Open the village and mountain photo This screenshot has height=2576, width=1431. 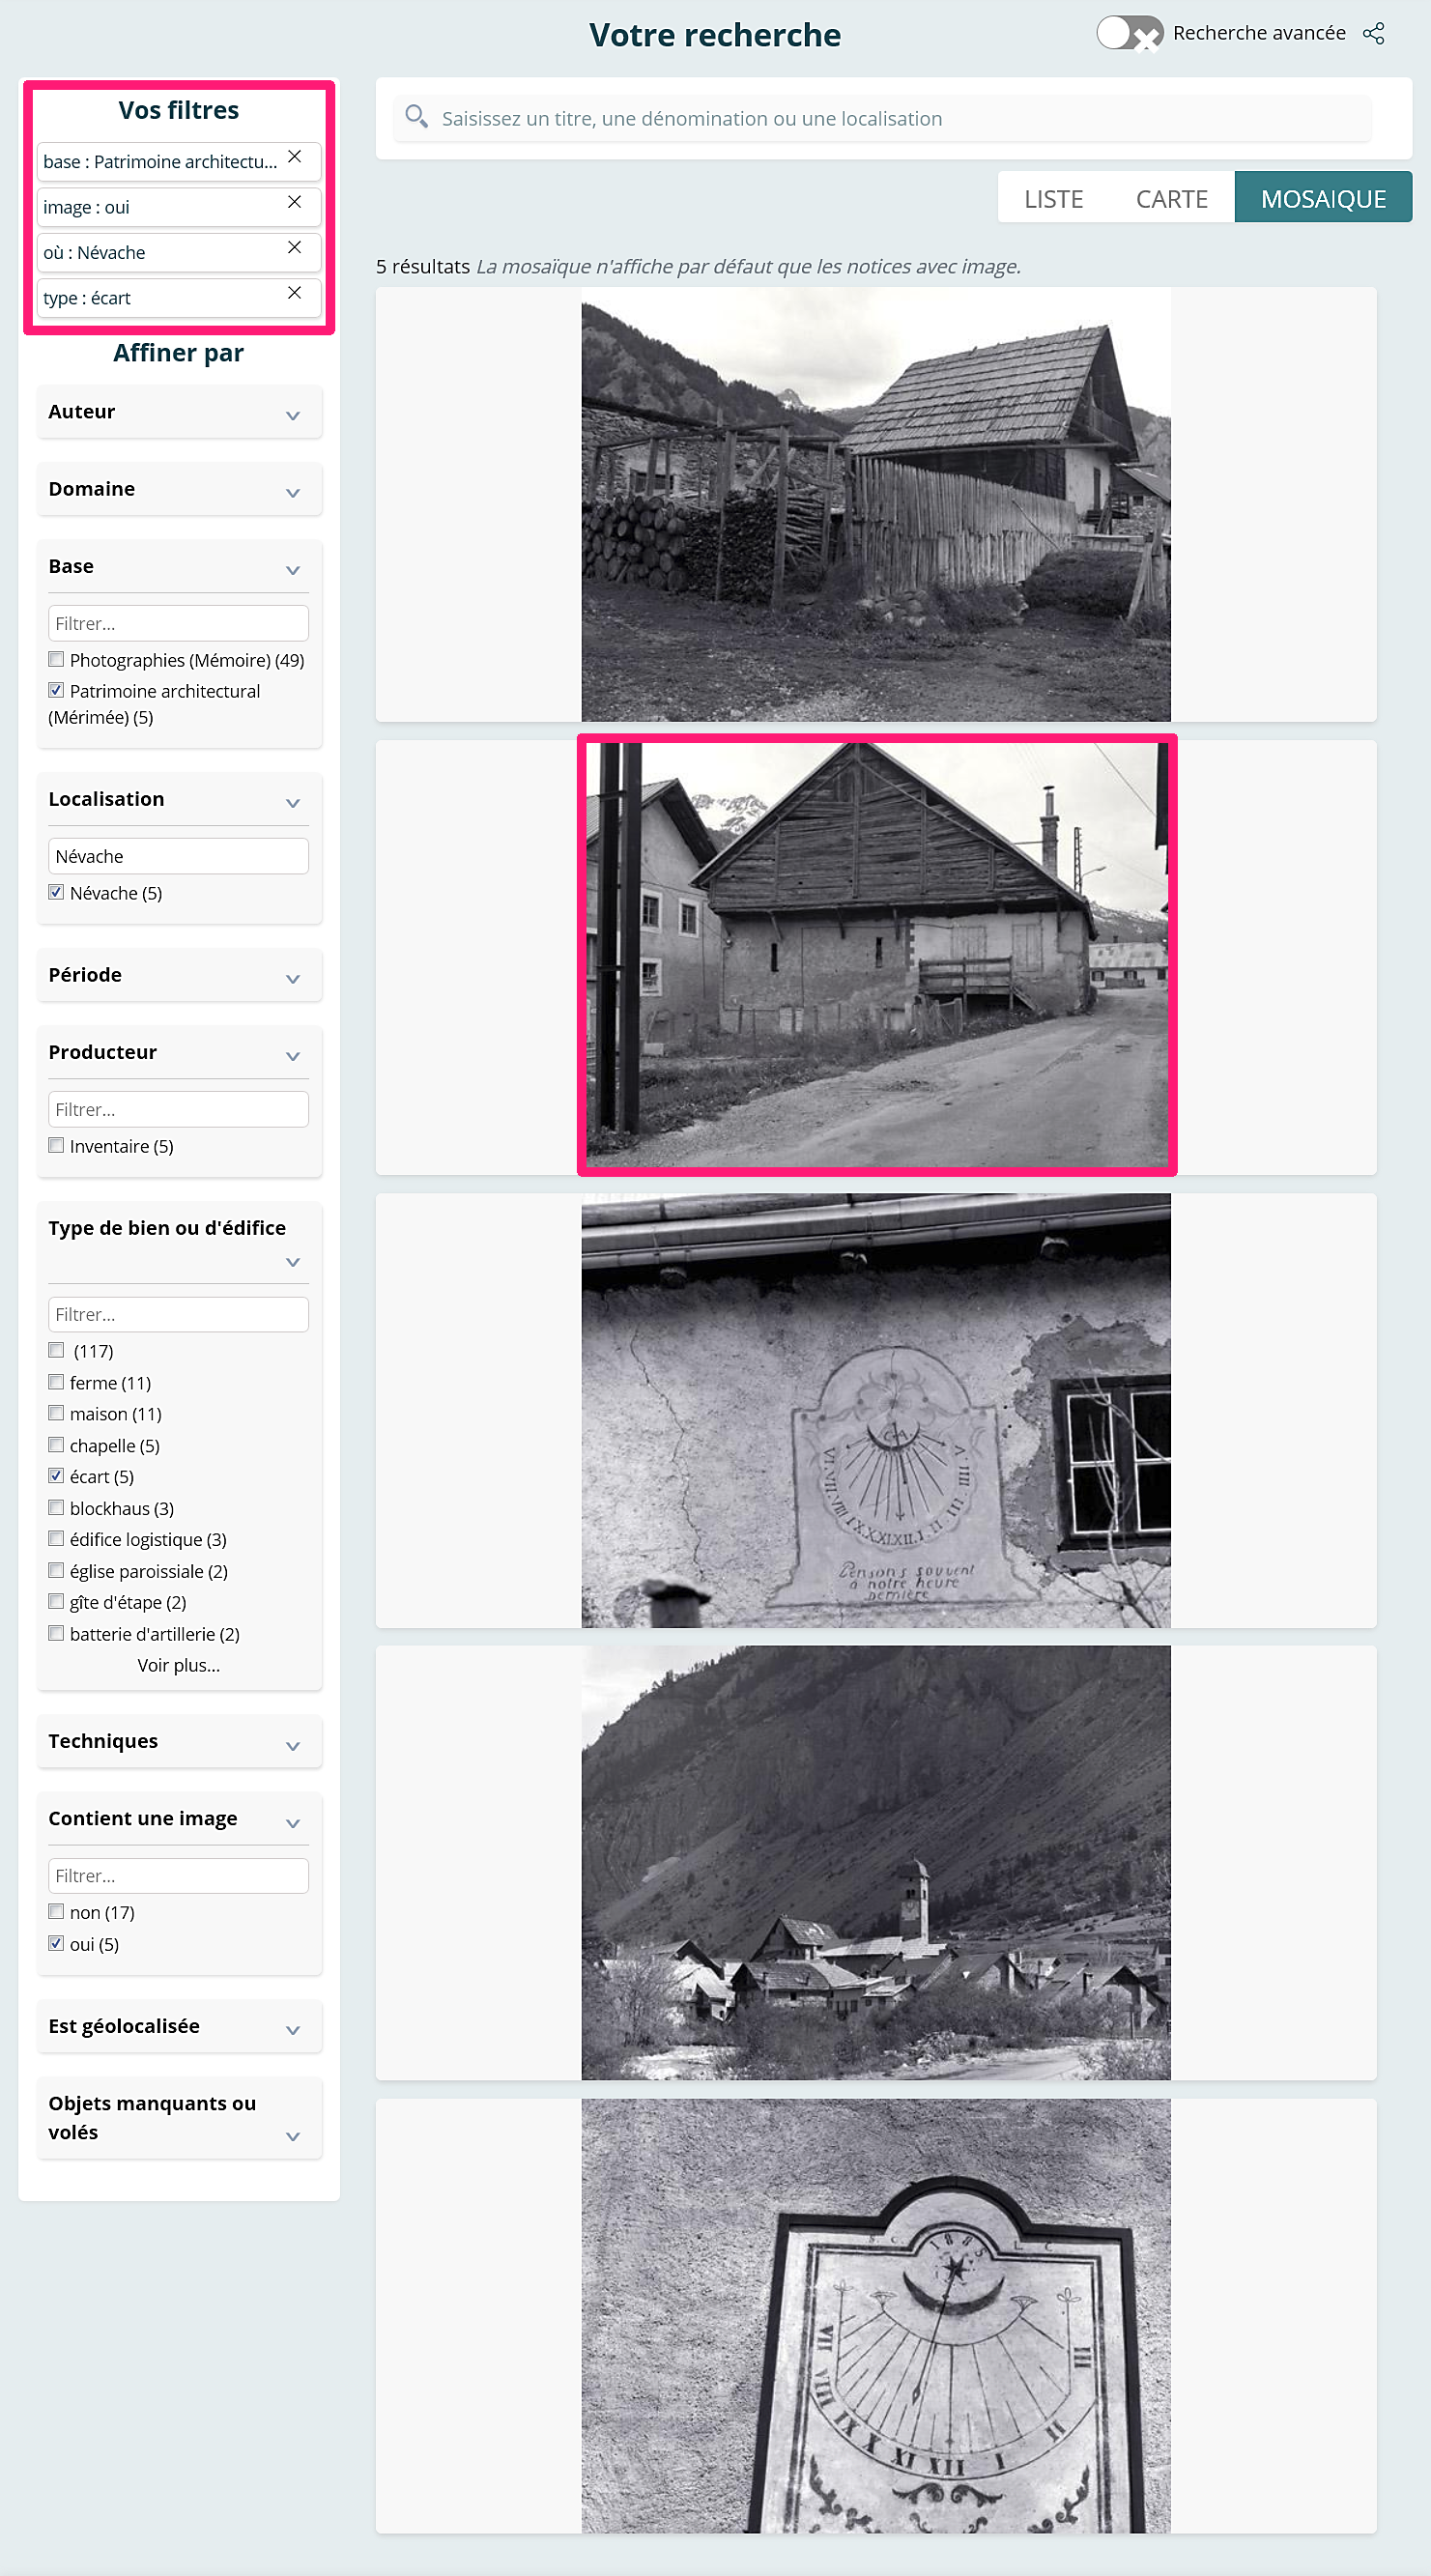875,1863
